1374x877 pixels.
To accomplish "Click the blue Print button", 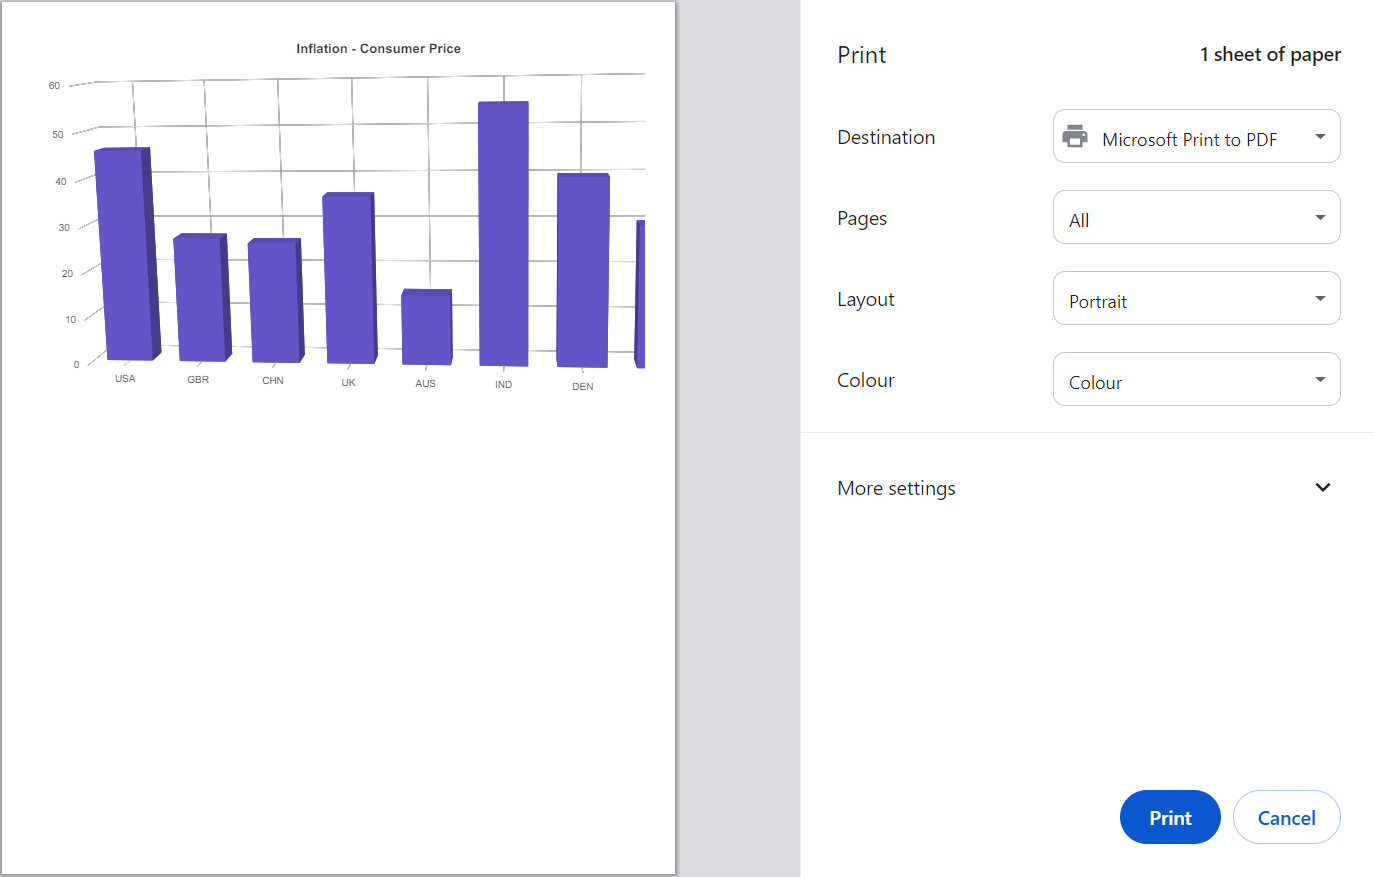I will coord(1170,817).
